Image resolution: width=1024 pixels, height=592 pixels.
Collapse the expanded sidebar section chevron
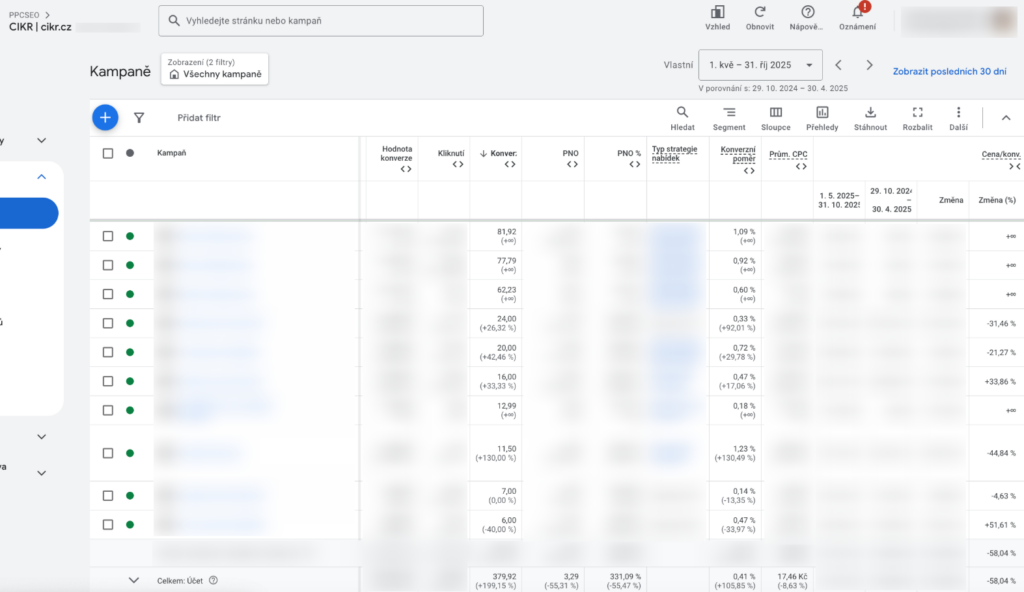point(42,176)
